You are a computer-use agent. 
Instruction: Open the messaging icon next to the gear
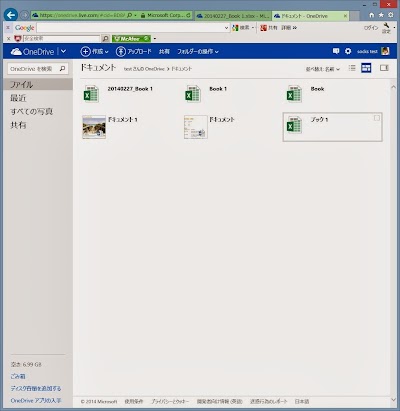tap(336, 51)
